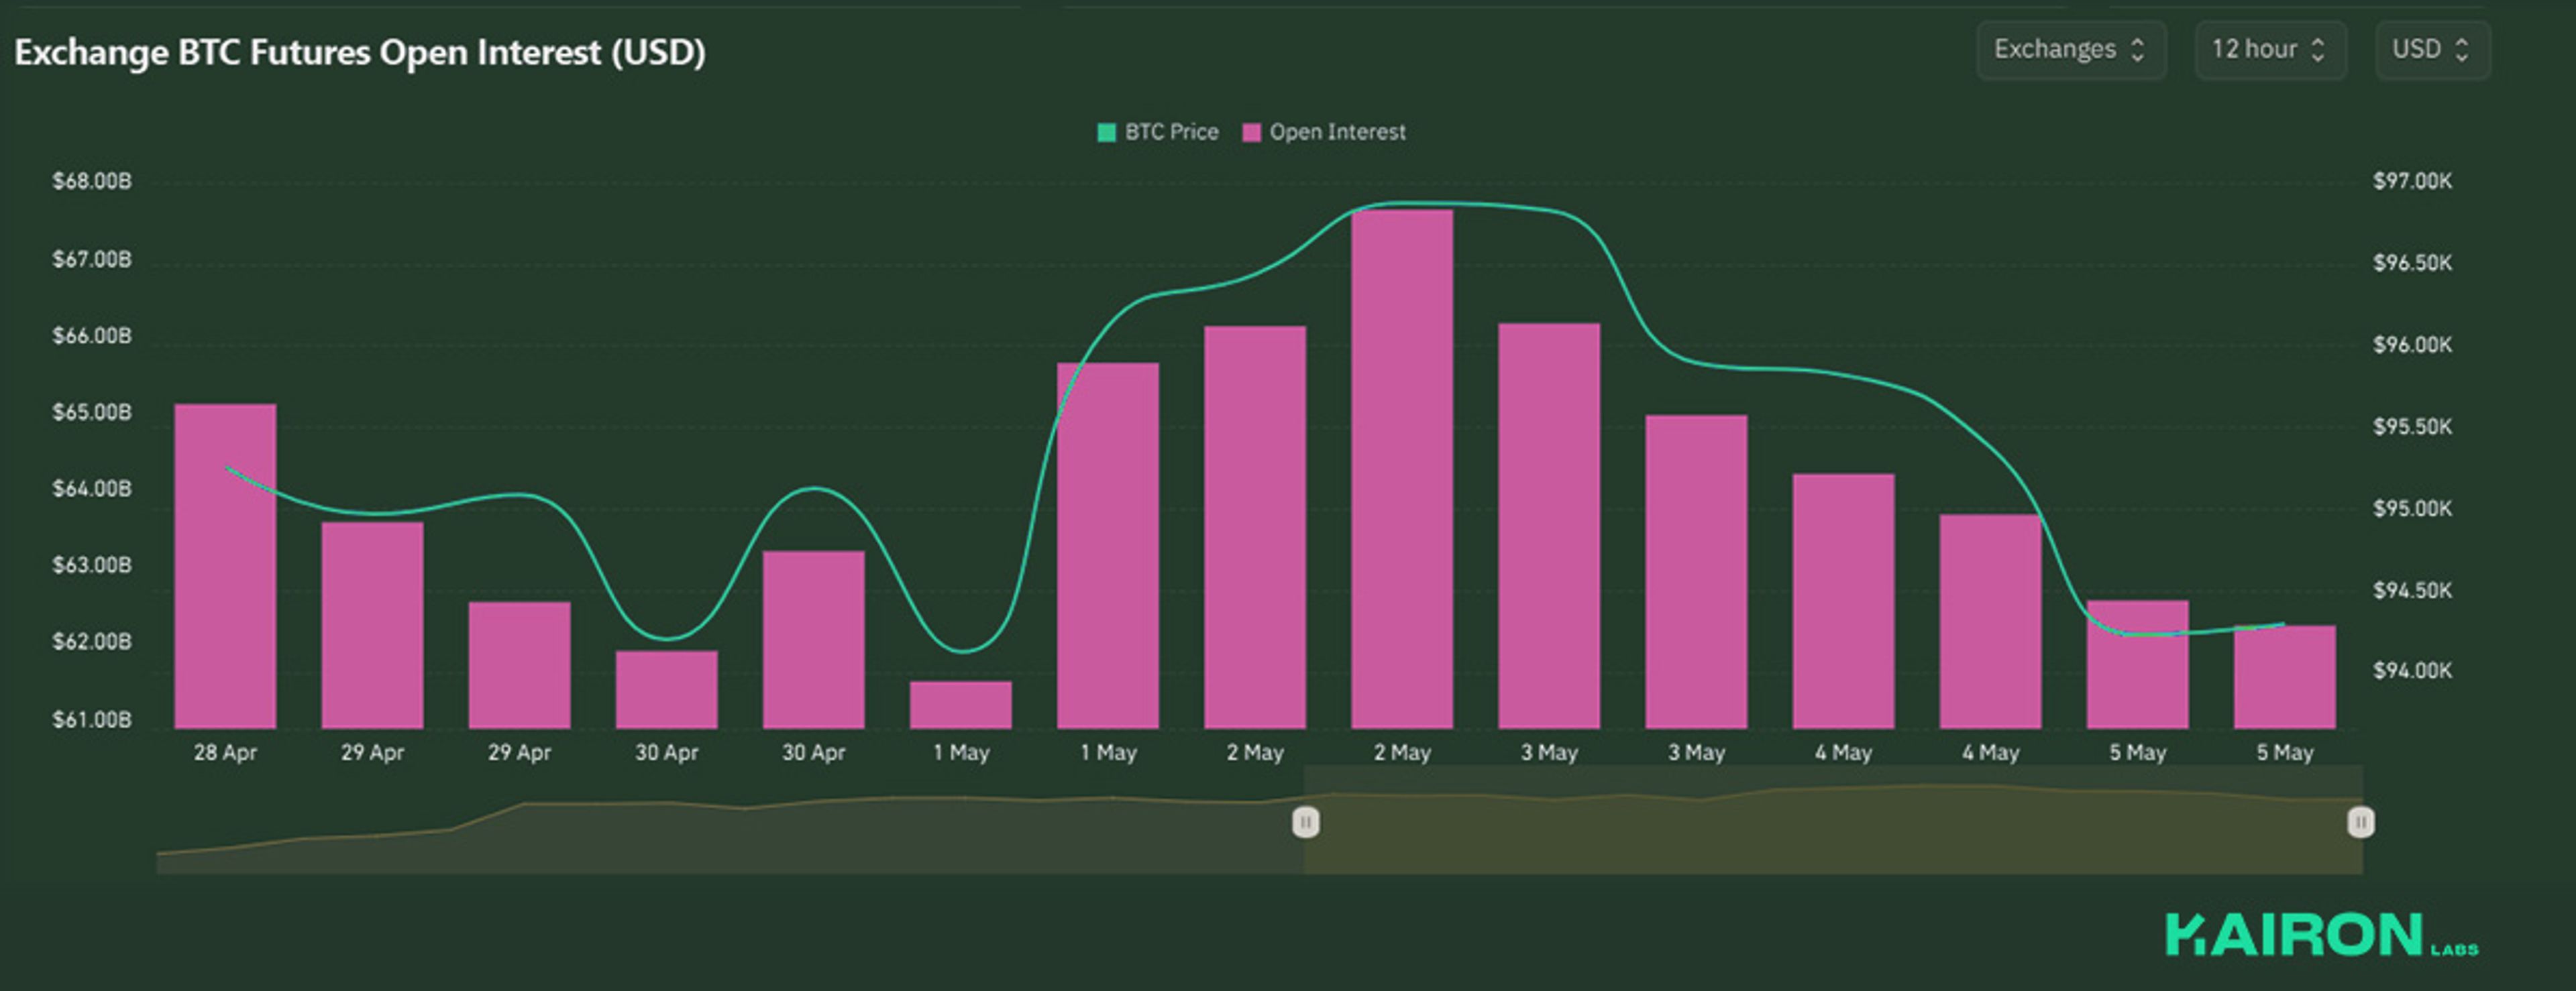The height and width of the screenshot is (991, 2576).
Task: Click the right range slider handle
Action: click(x=2360, y=822)
